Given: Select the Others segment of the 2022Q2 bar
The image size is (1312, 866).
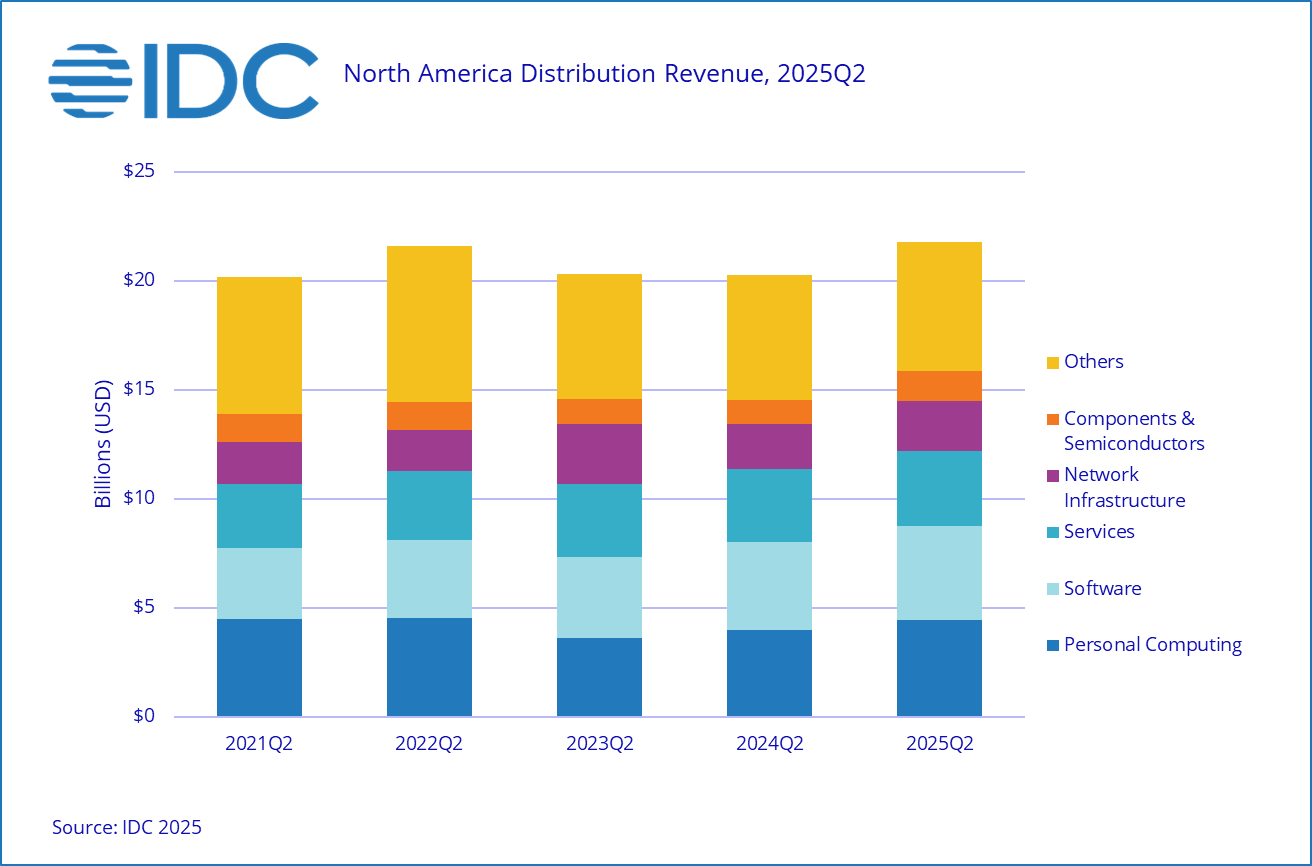Looking at the screenshot, I should coord(429,324).
